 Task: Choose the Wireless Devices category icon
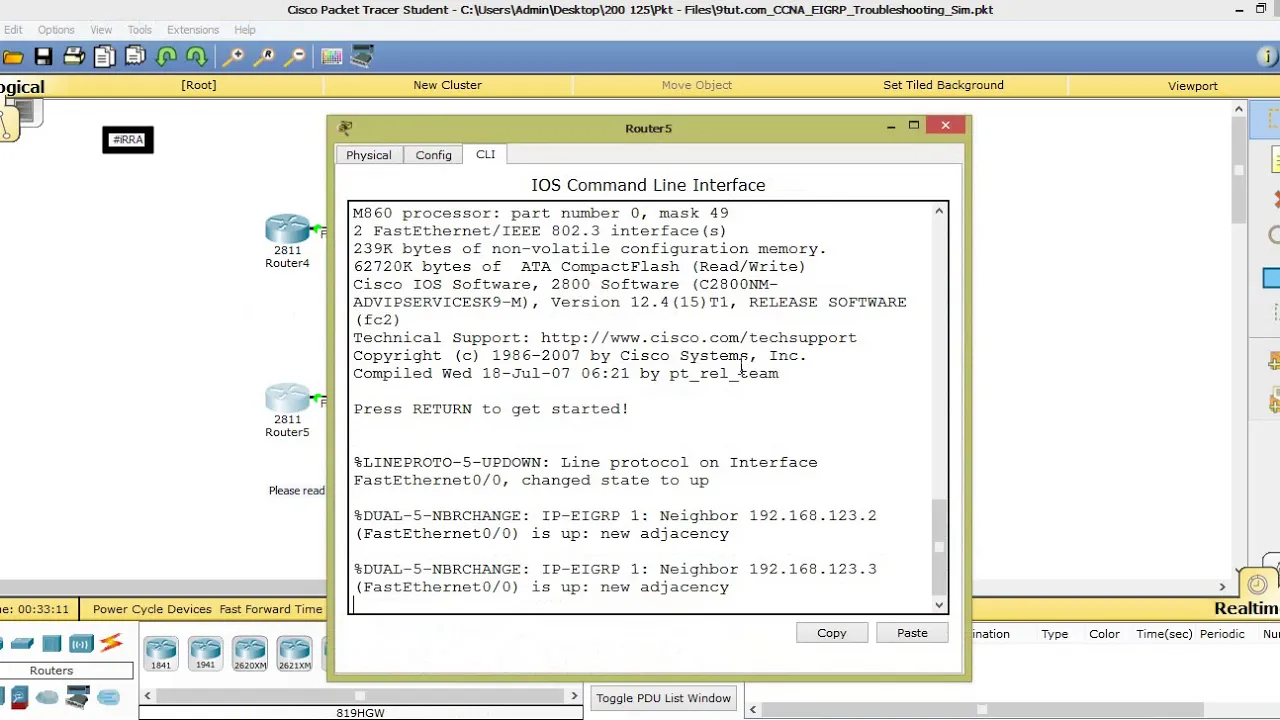81,643
